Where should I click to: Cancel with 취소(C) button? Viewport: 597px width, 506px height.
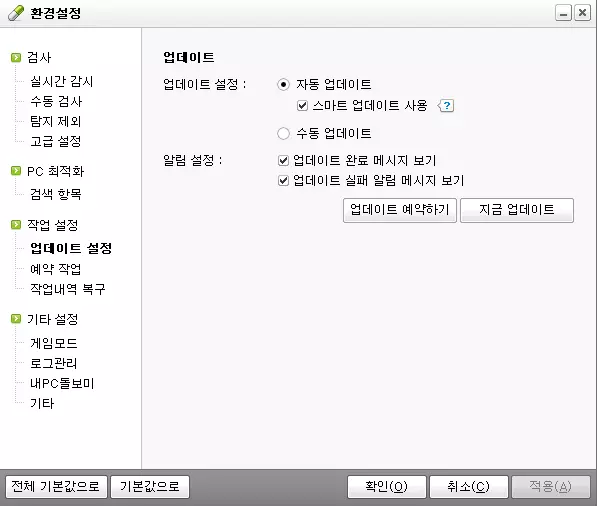coord(469,487)
